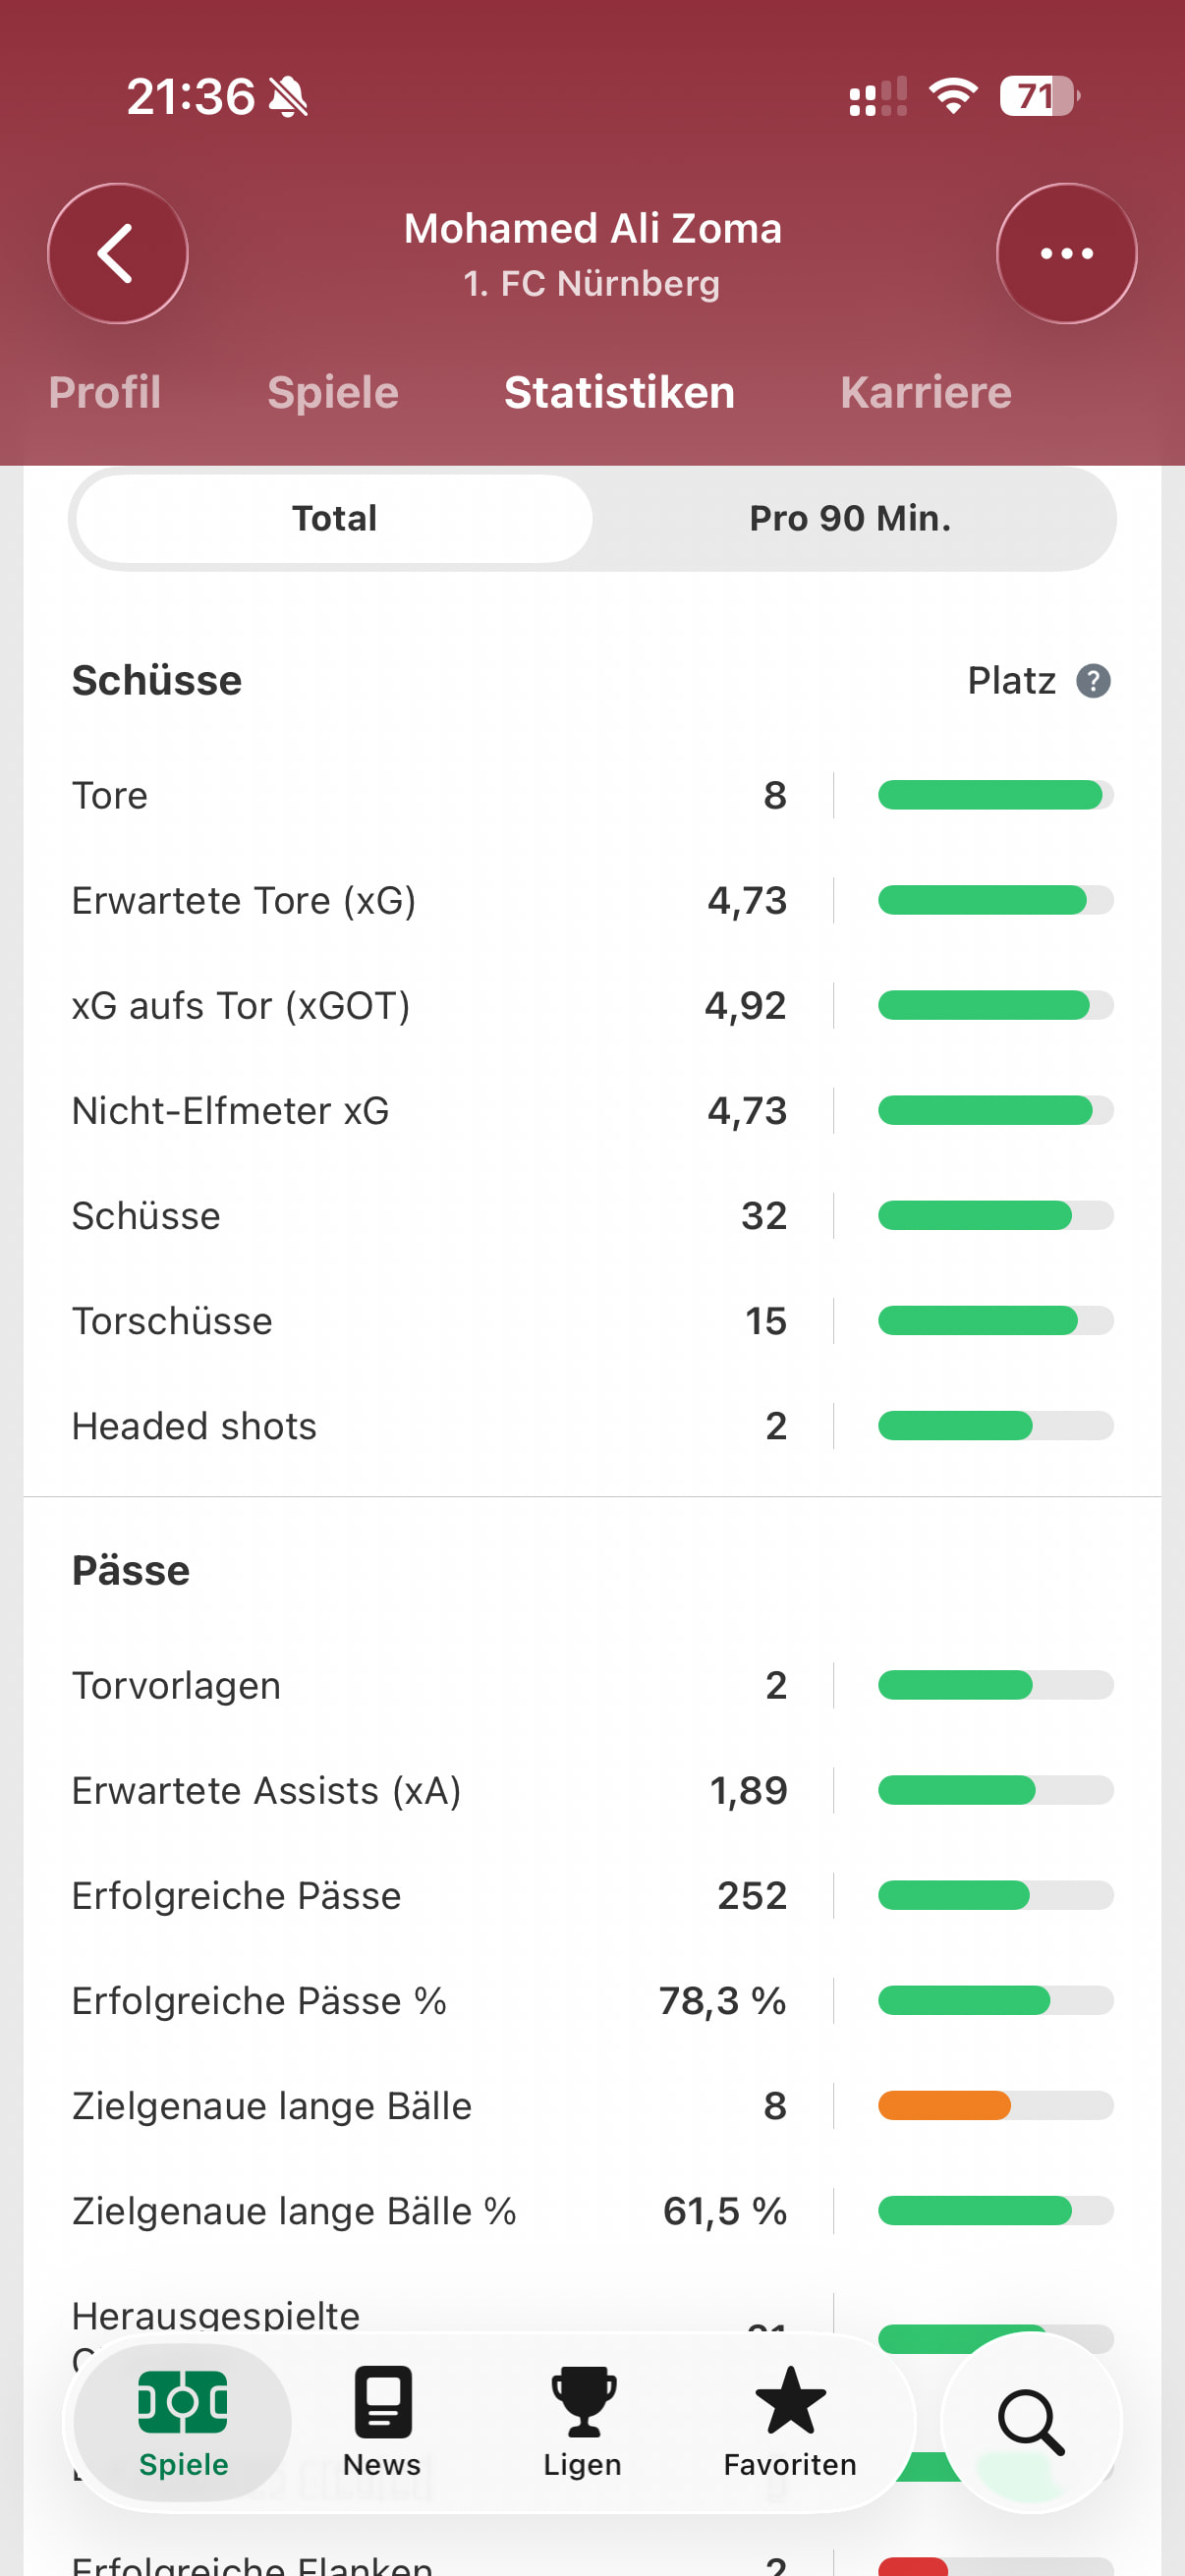Tap the Torvorlagen stat row
1185x2576 pixels.
point(430,1685)
